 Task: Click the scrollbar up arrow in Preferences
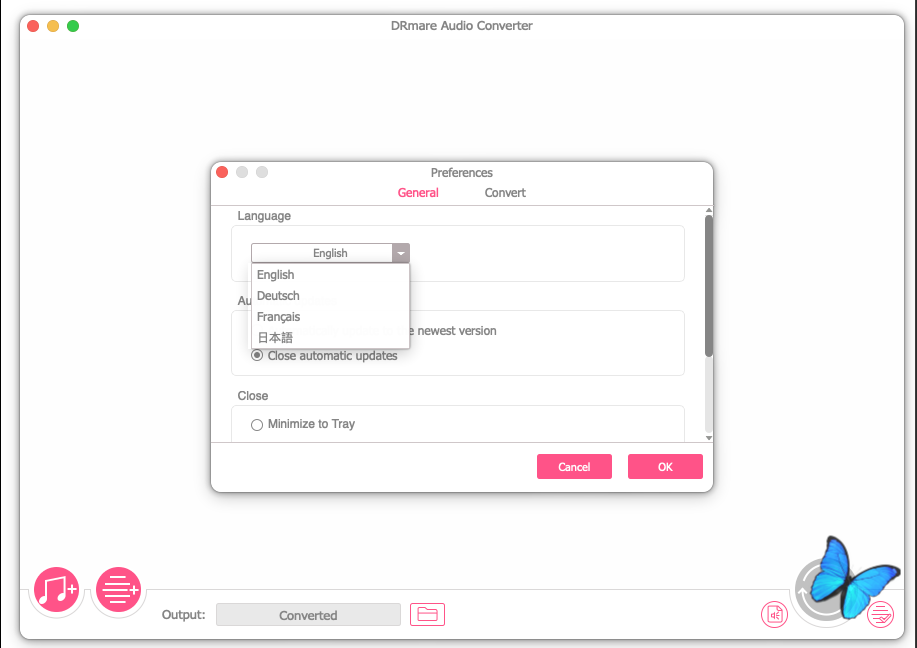tap(709, 210)
